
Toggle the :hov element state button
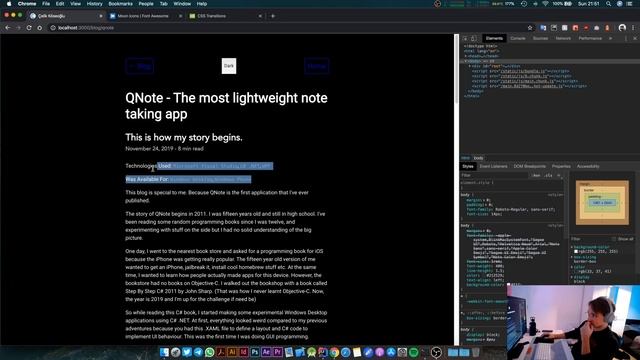536,175
